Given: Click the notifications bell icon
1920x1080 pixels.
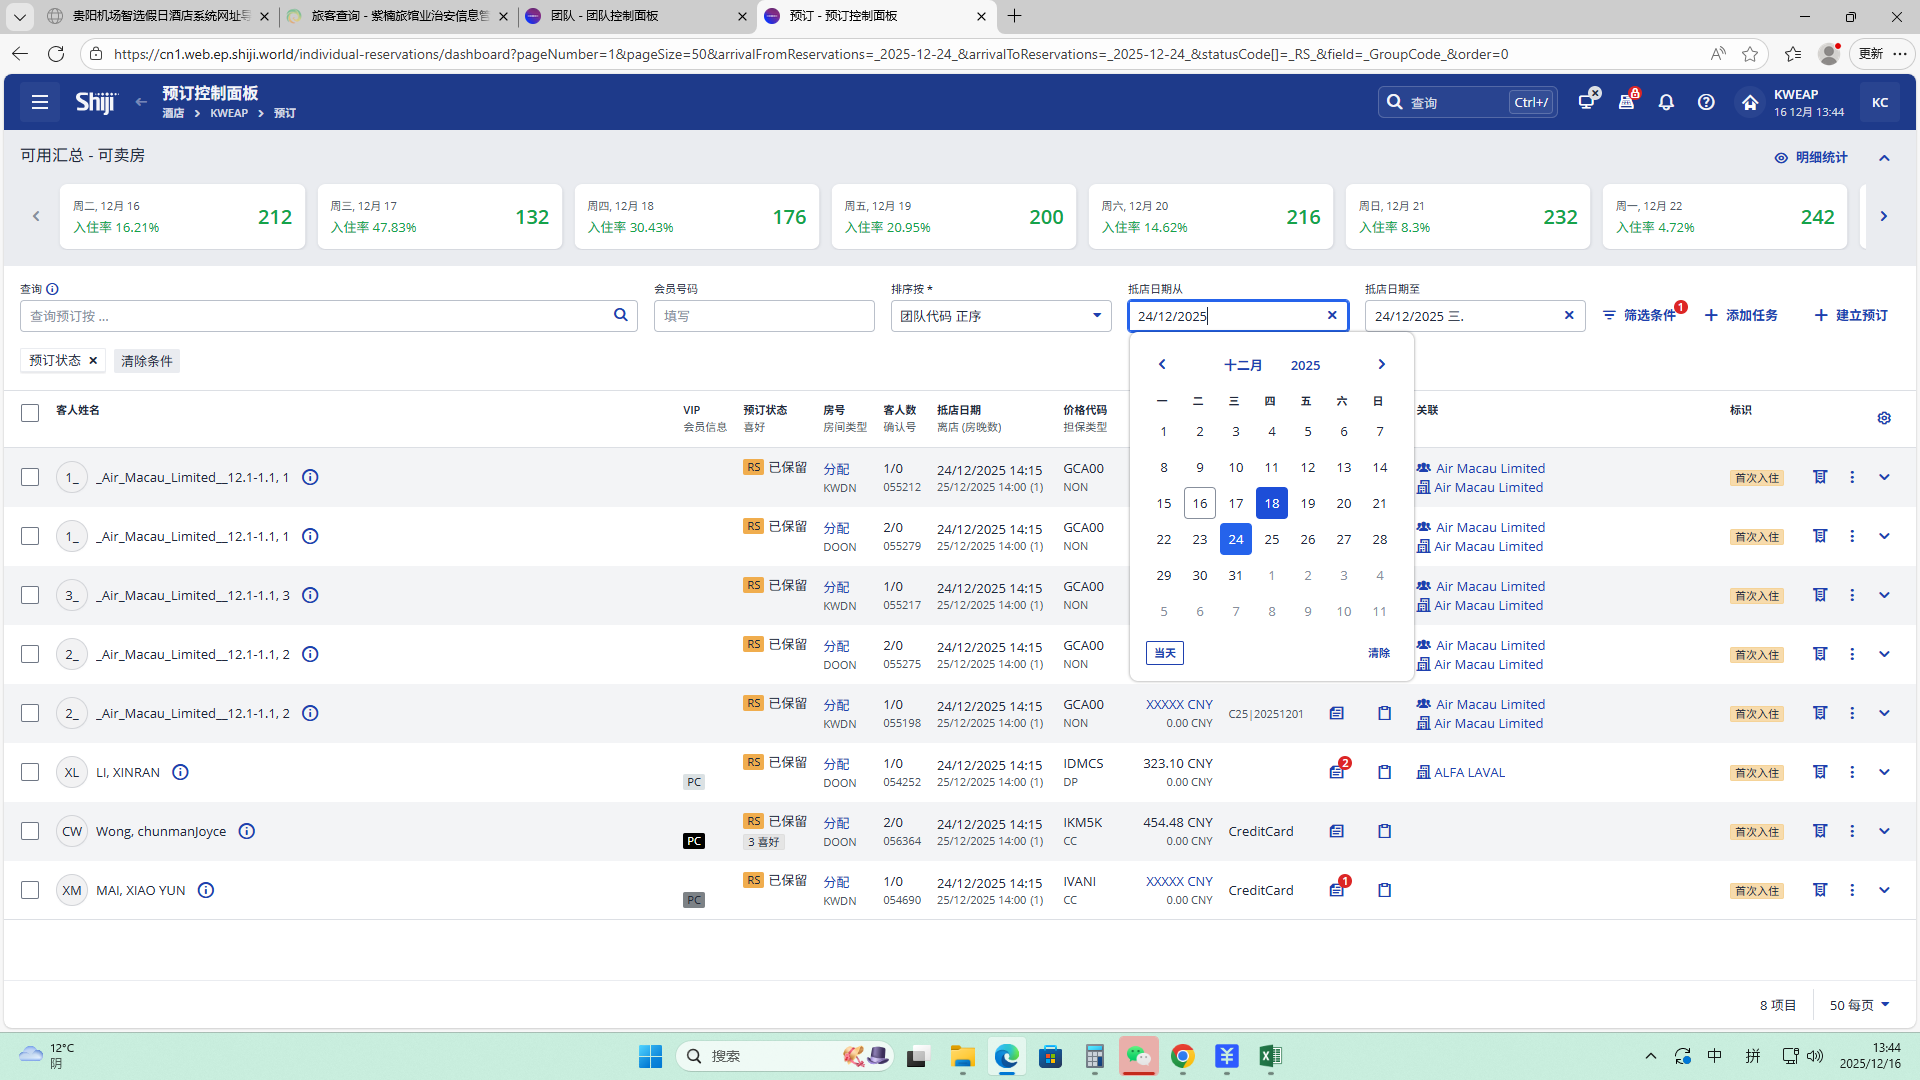Looking at the screenshot, I should [1666, 102].
